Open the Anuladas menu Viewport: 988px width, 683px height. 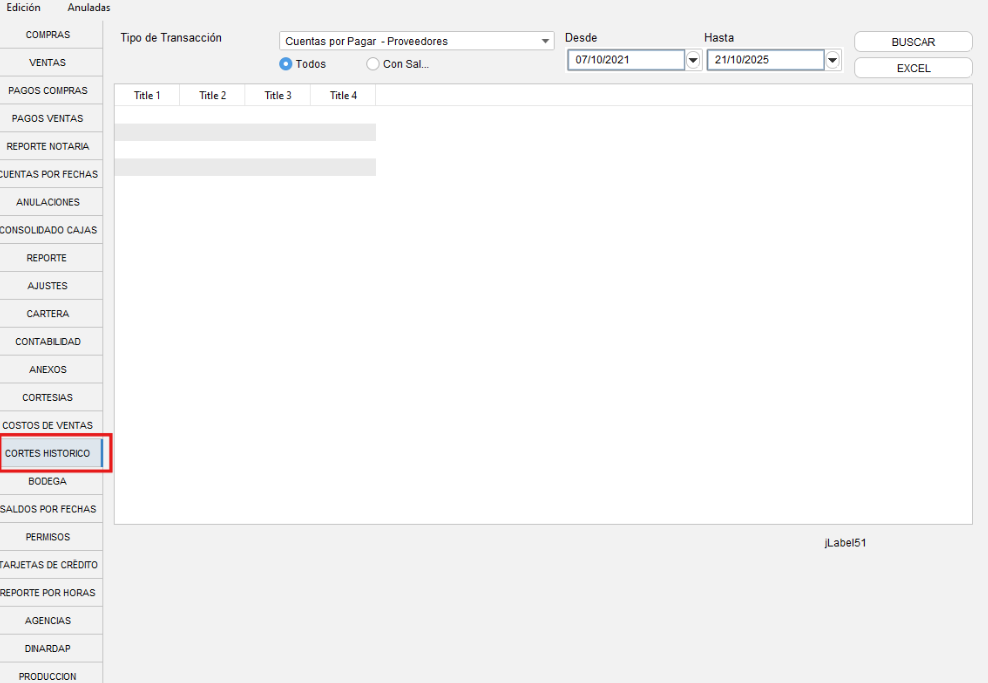coord(89,7)
